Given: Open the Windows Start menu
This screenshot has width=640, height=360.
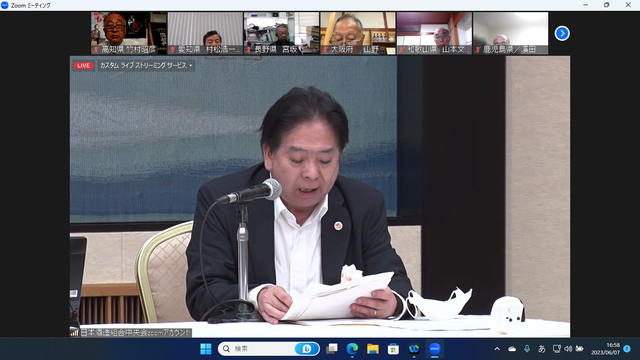Looking at the screenshot, I should click(x=206, y=349).
